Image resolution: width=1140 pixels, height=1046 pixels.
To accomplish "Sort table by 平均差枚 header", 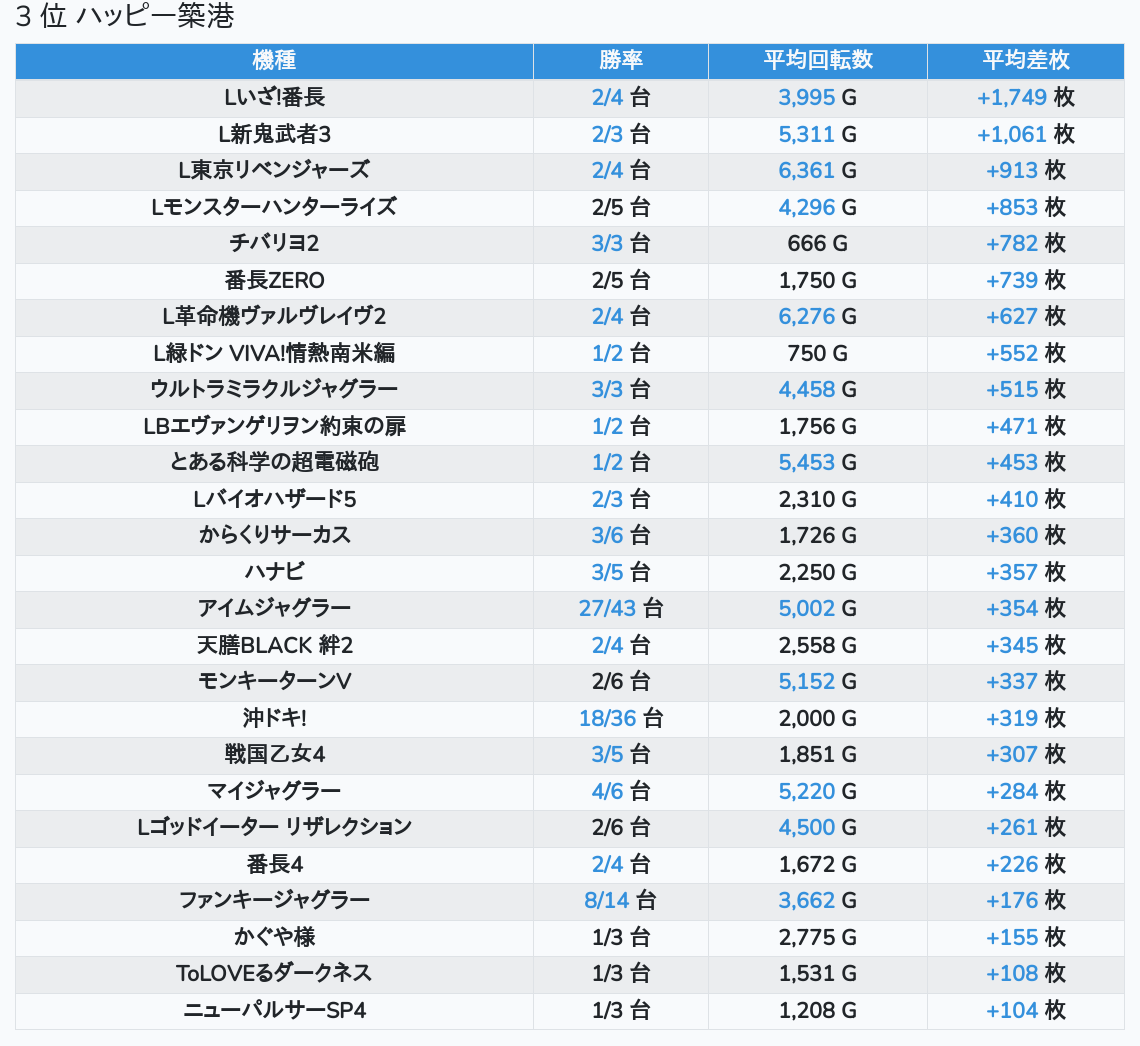I will (x=1025, y=60).
